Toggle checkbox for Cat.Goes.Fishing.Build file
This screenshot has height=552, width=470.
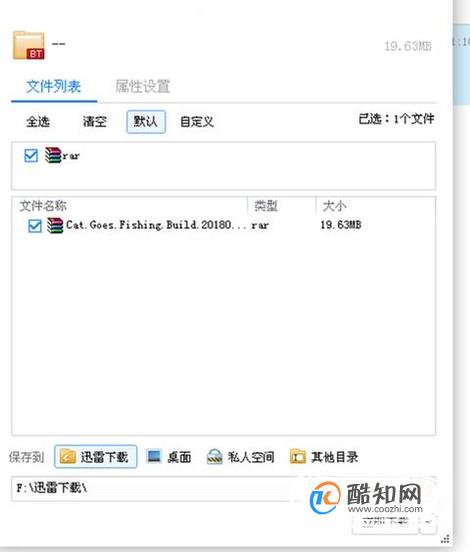35,226
